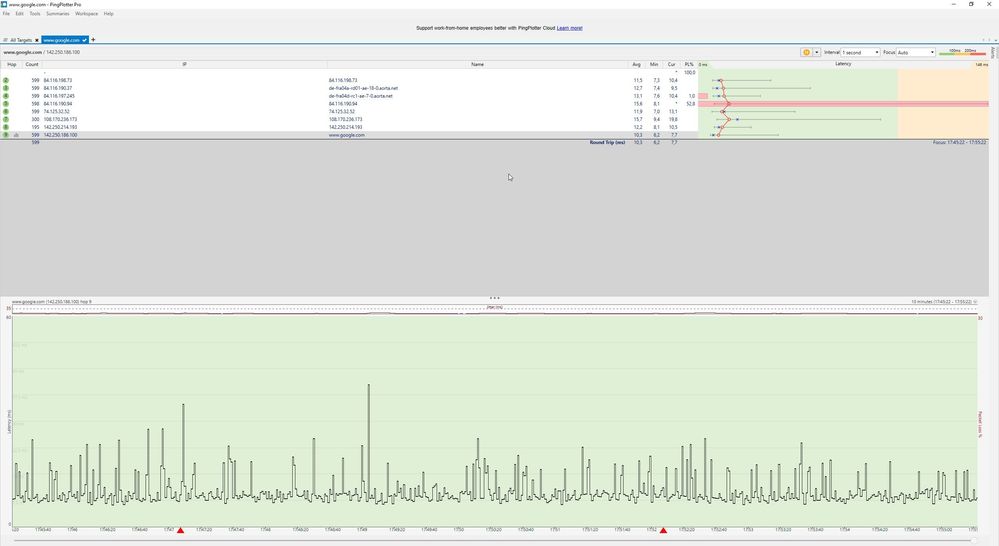Click the three-dot splitter handle above the timeline graph
The image size is (999, 546).
(495, 298)
